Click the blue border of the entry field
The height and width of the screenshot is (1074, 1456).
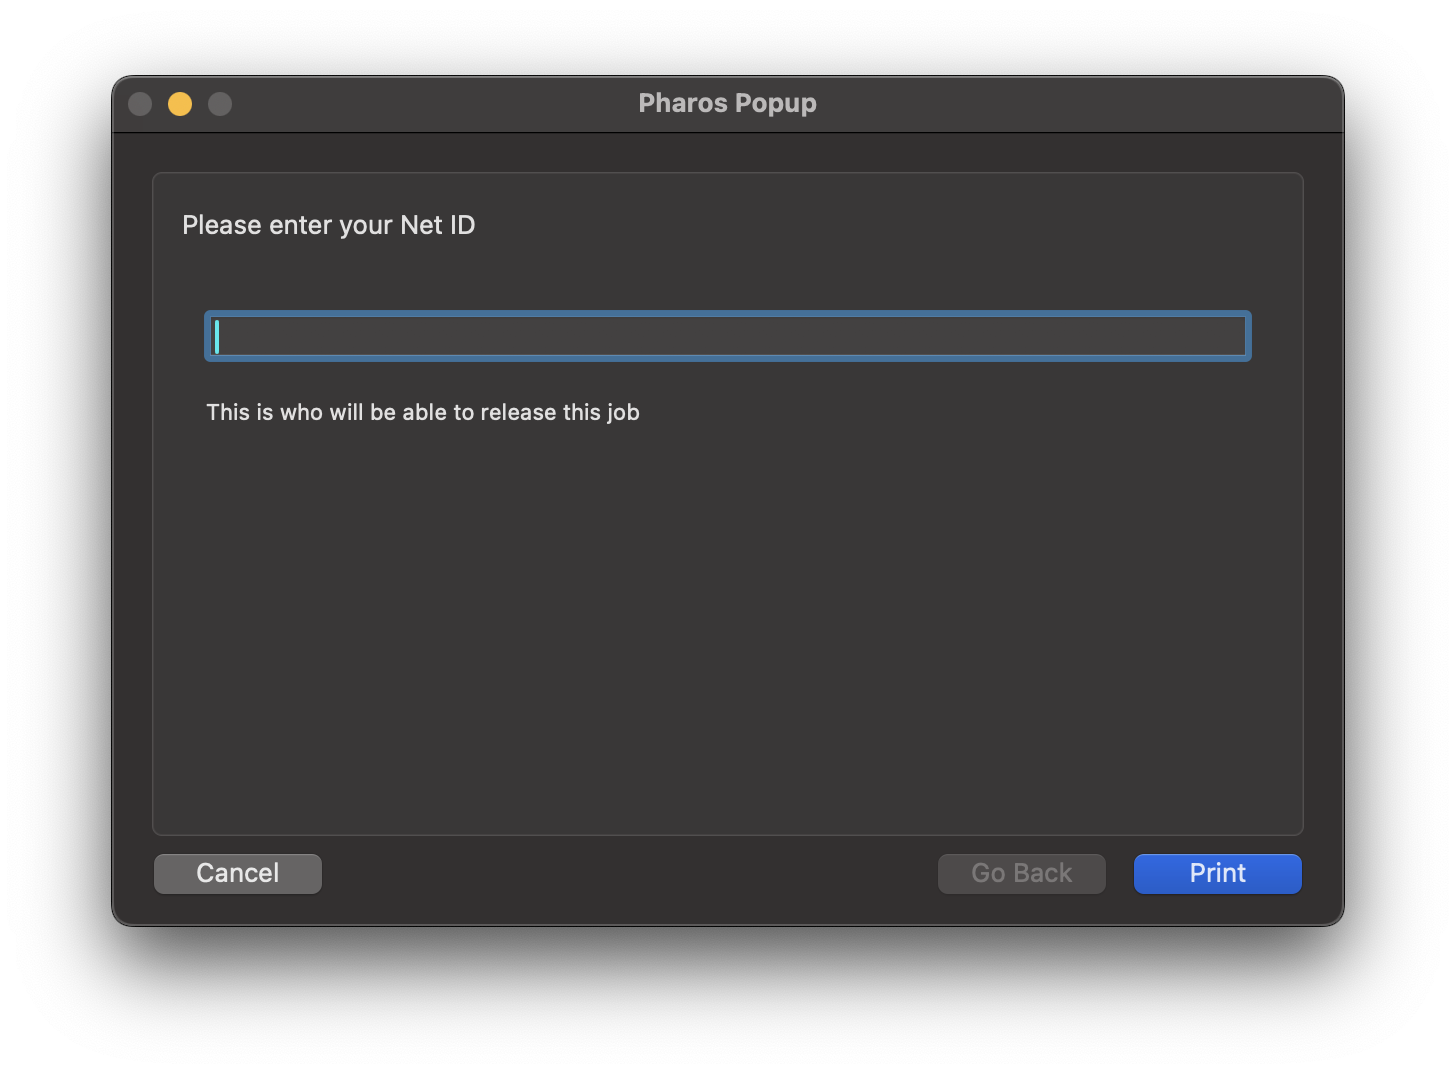pos(728,313)
